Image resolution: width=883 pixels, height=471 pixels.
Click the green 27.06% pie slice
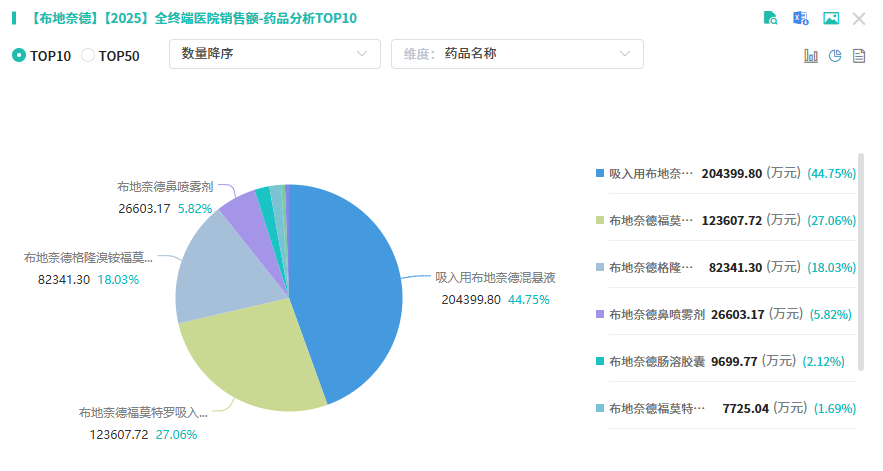pyautogui.click(x=250, y=360)
